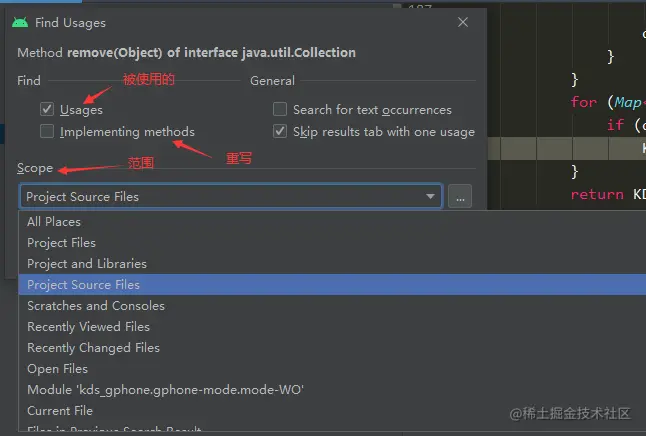This screenshot has height=436, width=646.
Task: Click the 'if' keyword in the editor
Action: pyautogui.click(x=615, y=124)
